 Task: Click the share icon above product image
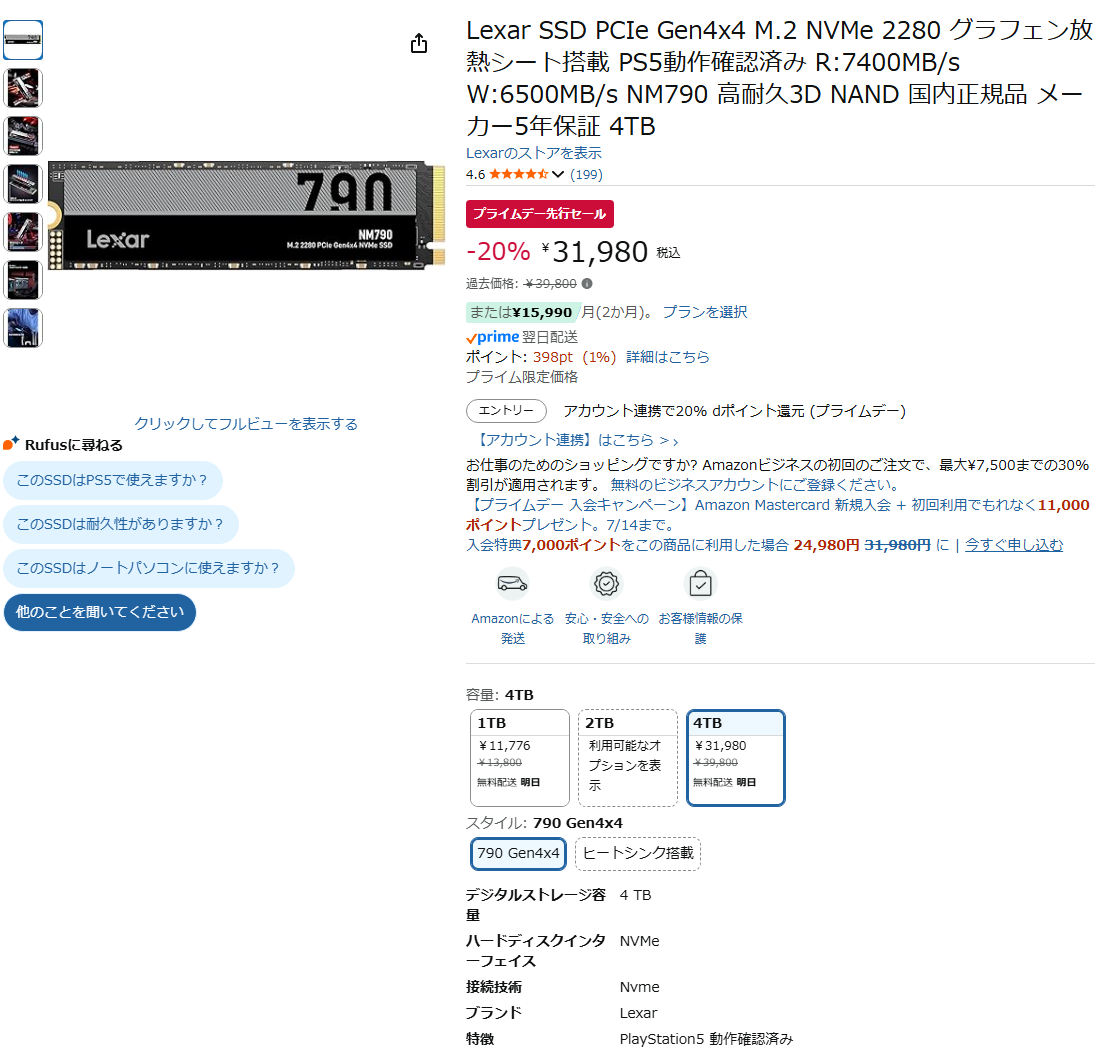coord(419,43)
